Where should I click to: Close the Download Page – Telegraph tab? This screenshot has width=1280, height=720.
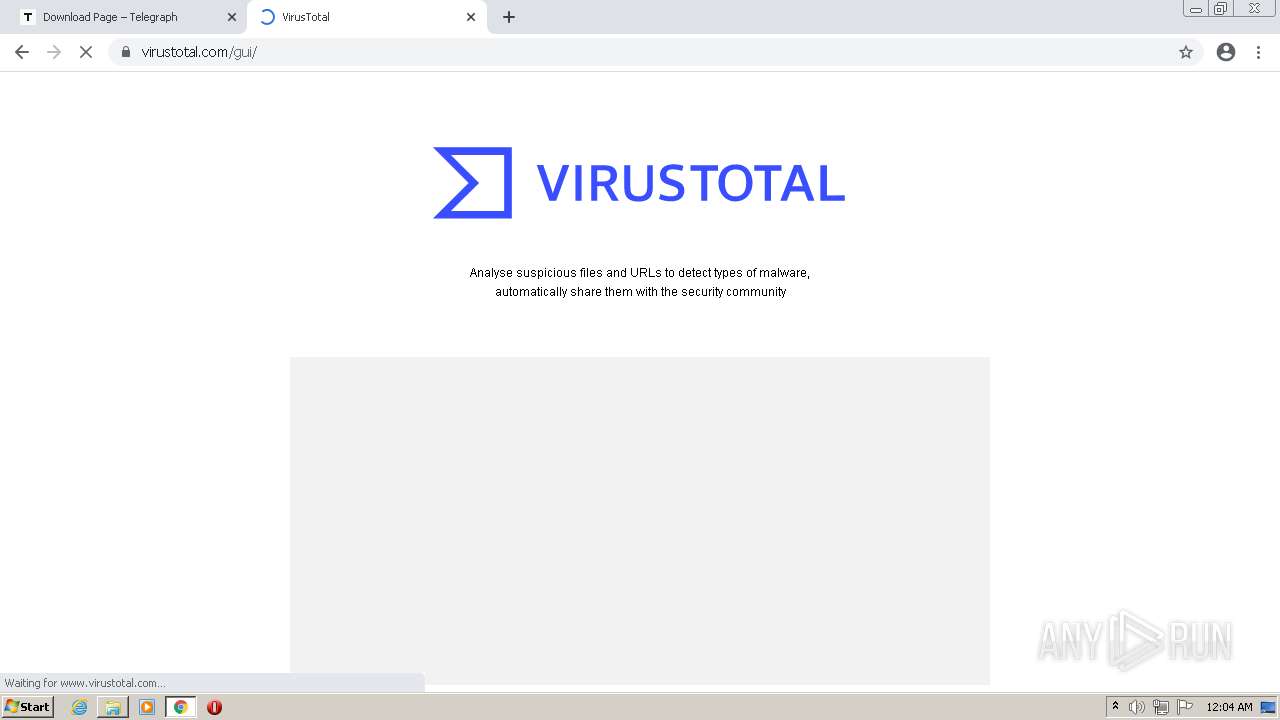(232, 17)
